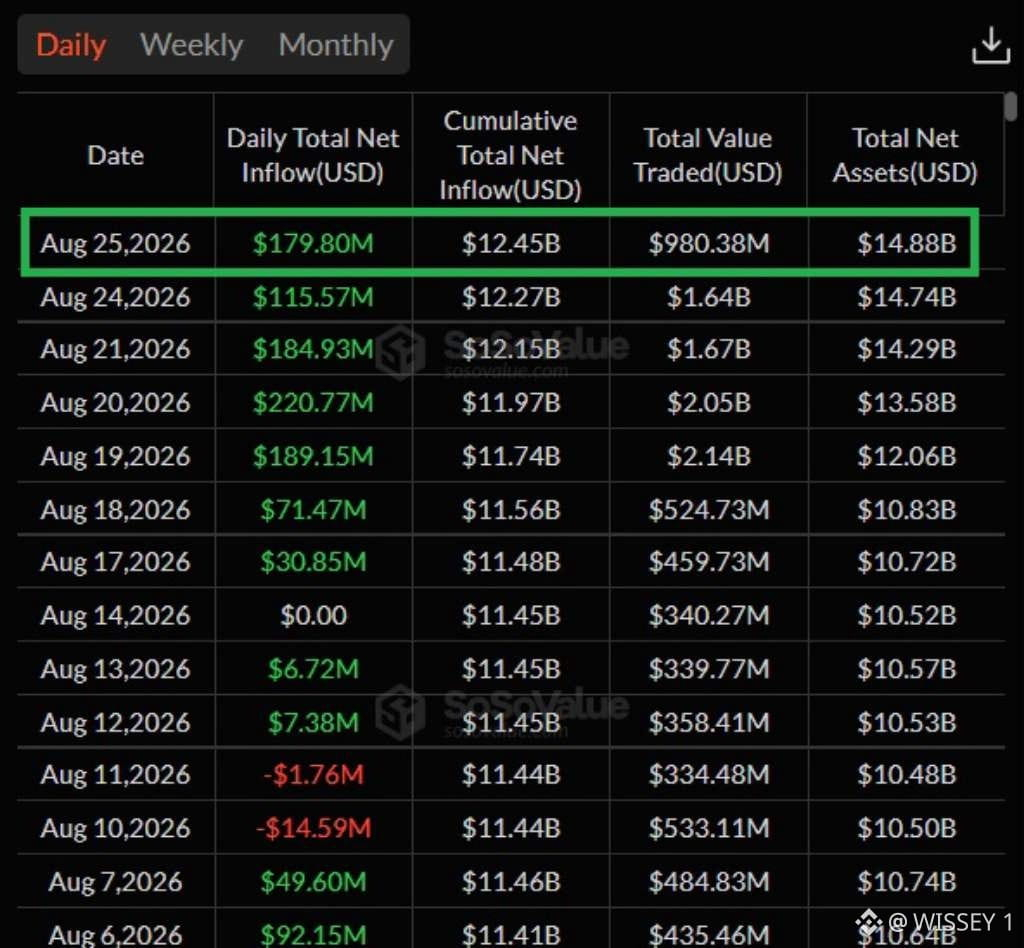Switch to the Daily tab

71,45
